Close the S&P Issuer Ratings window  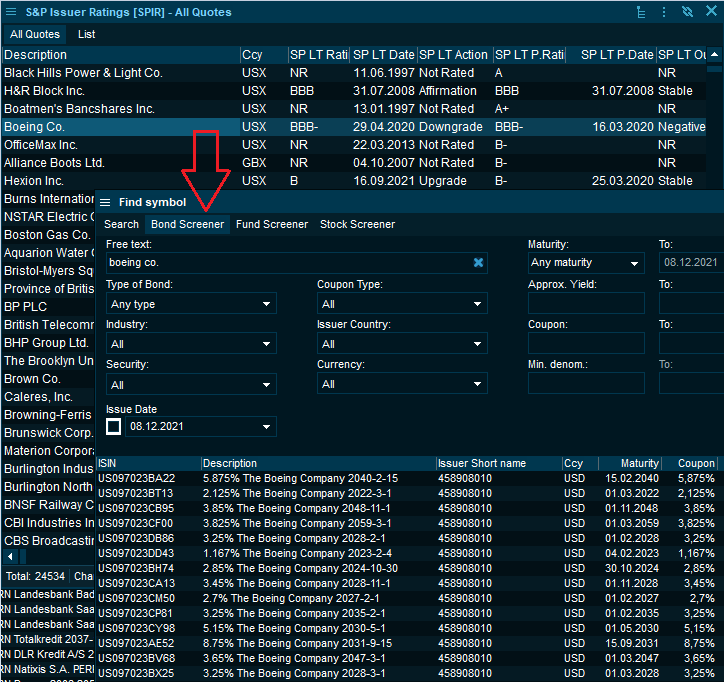pyautogui.click(x=710, y=12)
